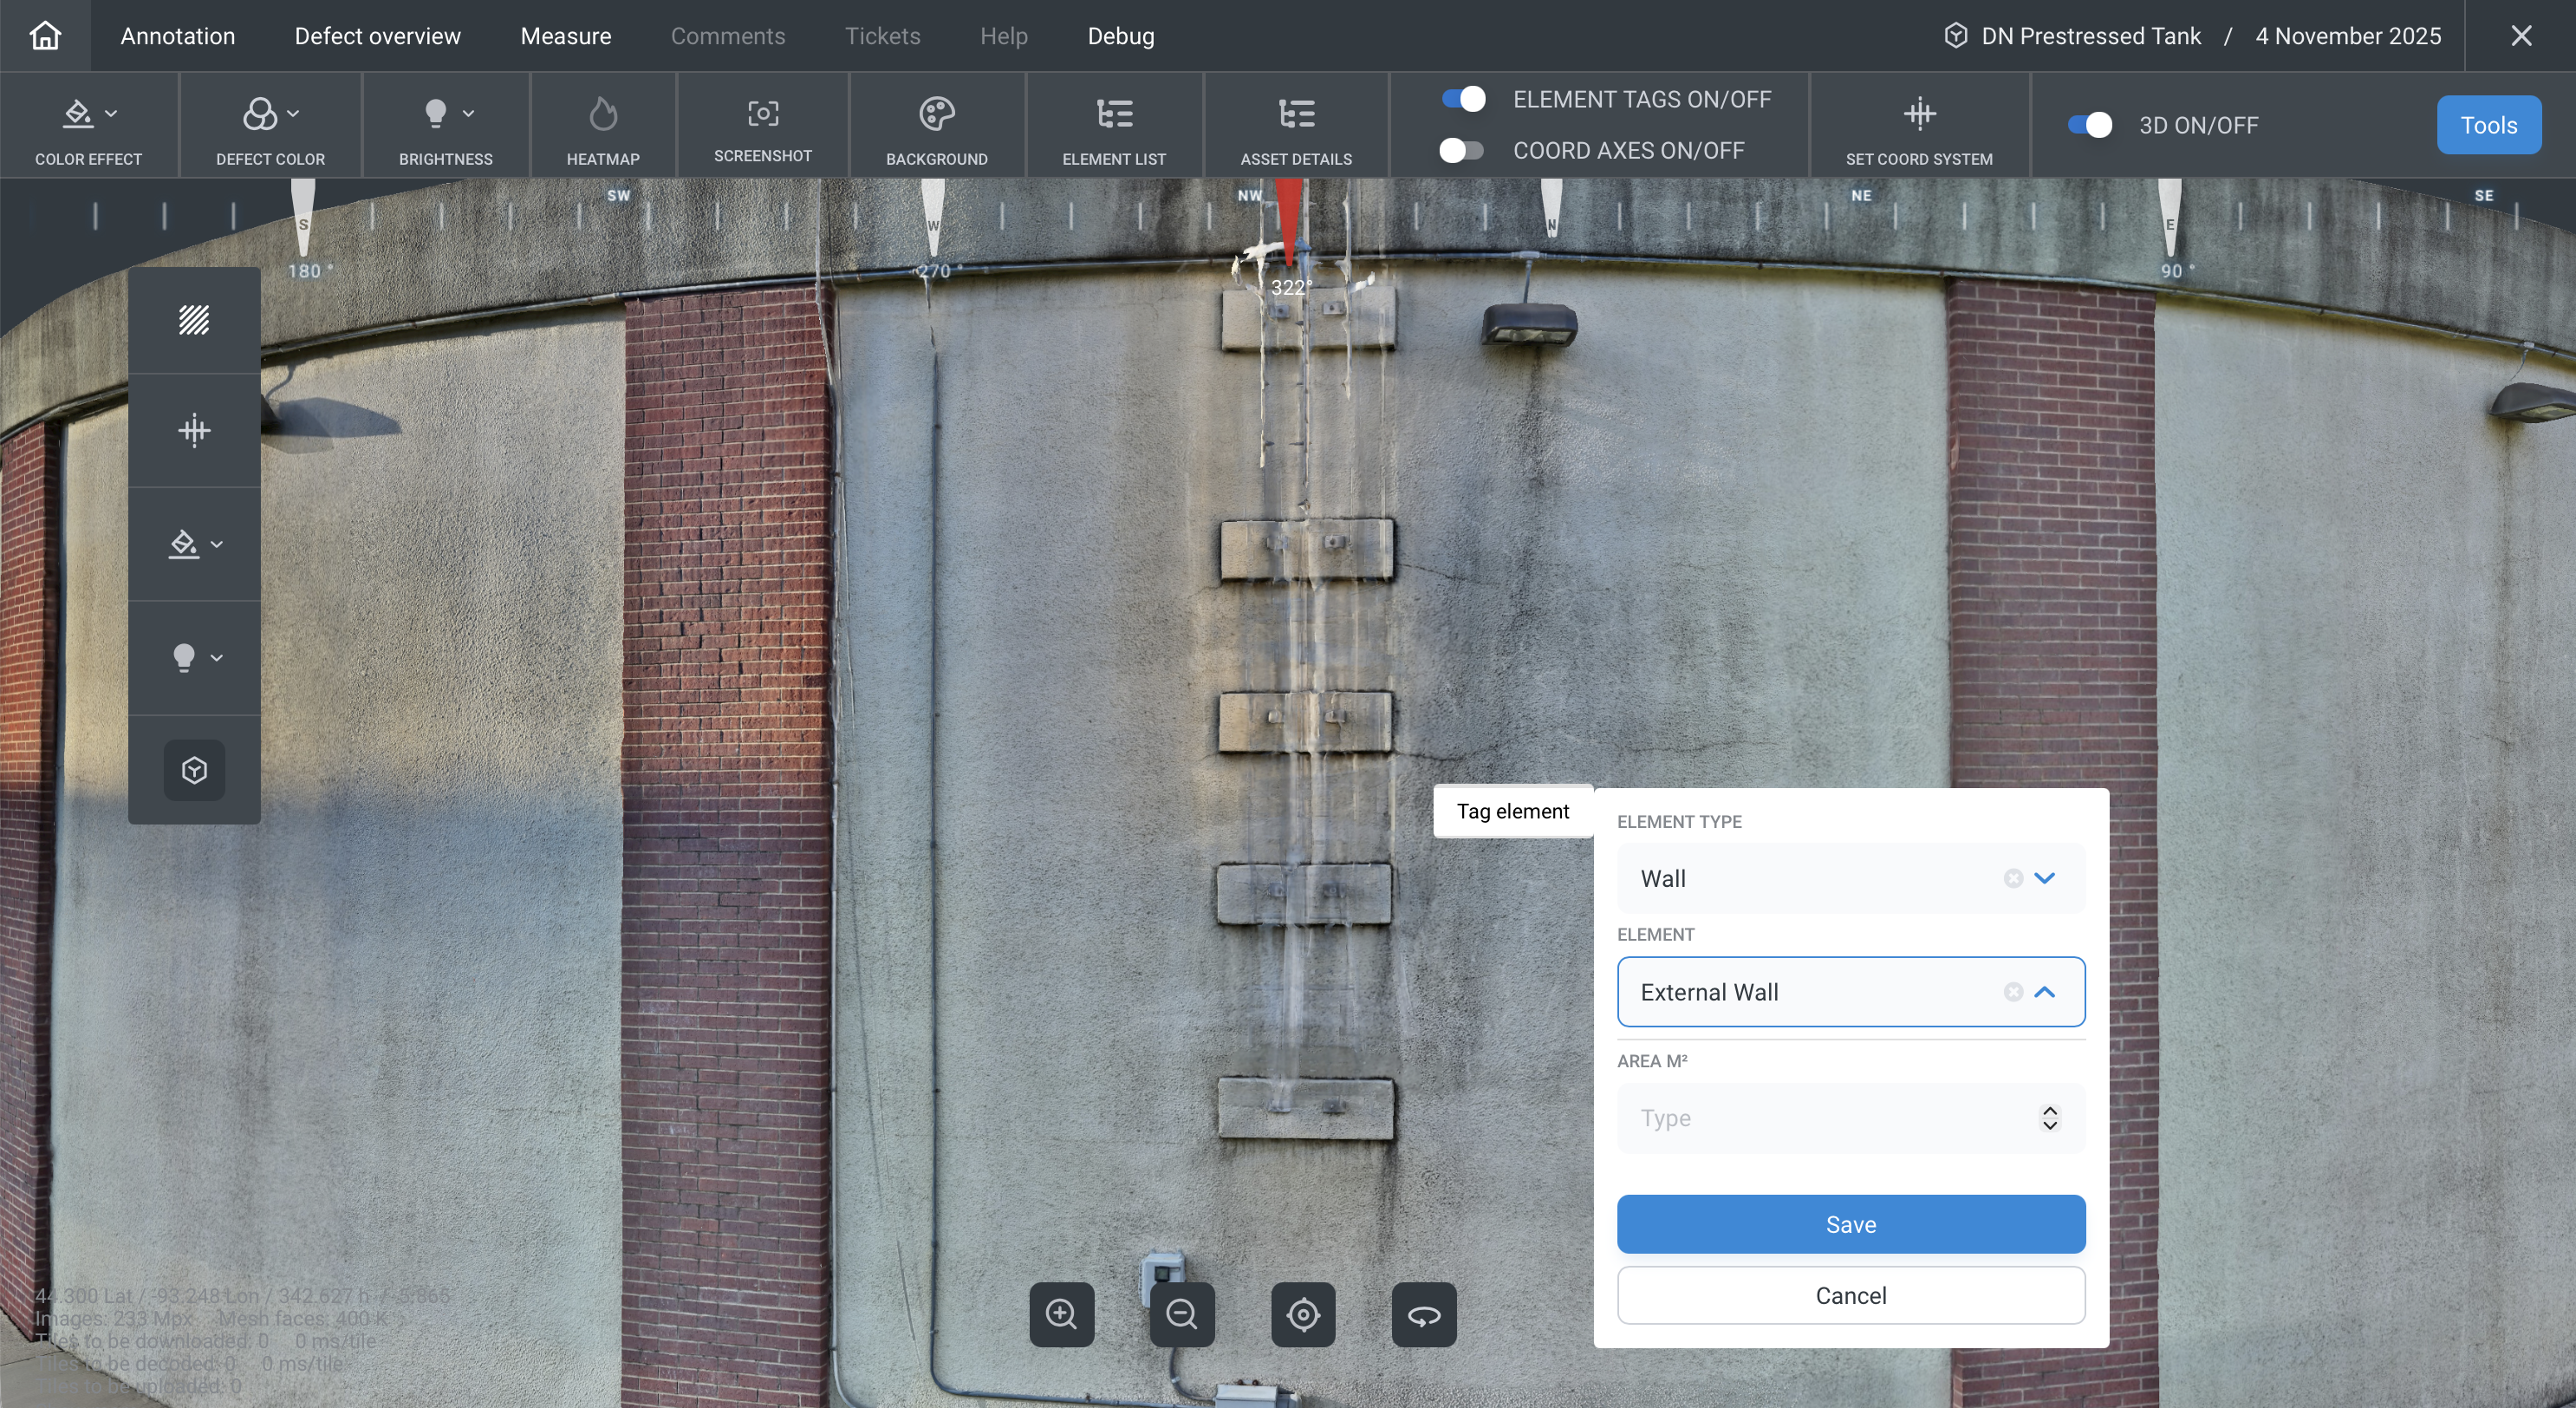Viewport: 2576px width, 1408px height.
Task: Enable the Coord Axes switch
Action: [x=1461, y=150]
